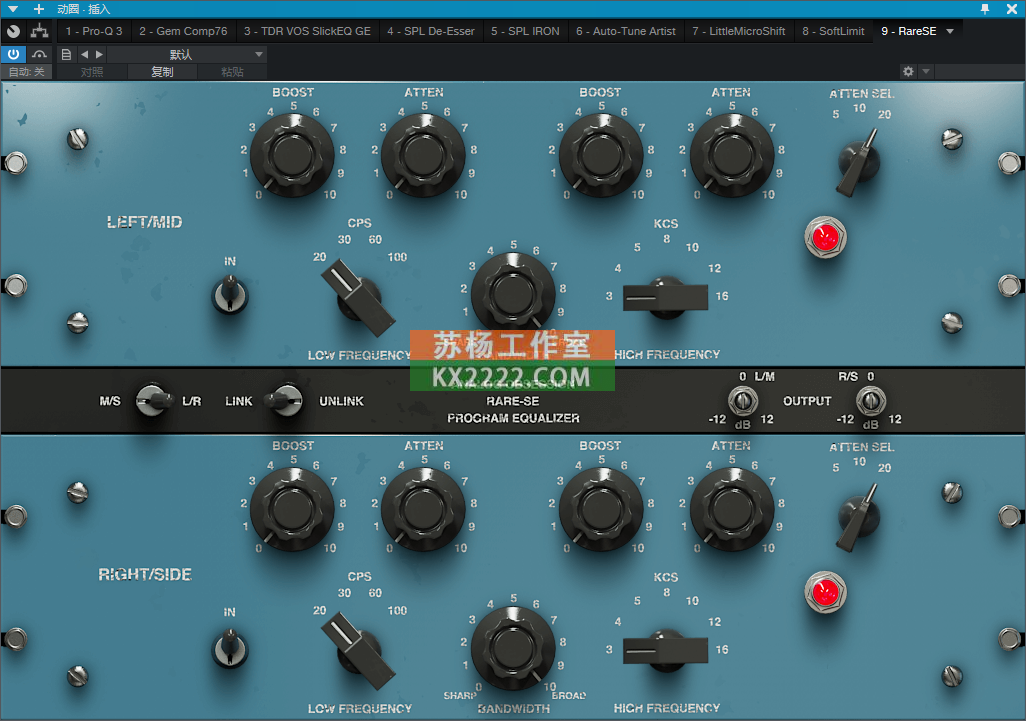Open the 3 - TDR VOS SlickEQ GE tab
Image resolution: width=1026 pixels, height=721 pixels.
click(307, 31)
